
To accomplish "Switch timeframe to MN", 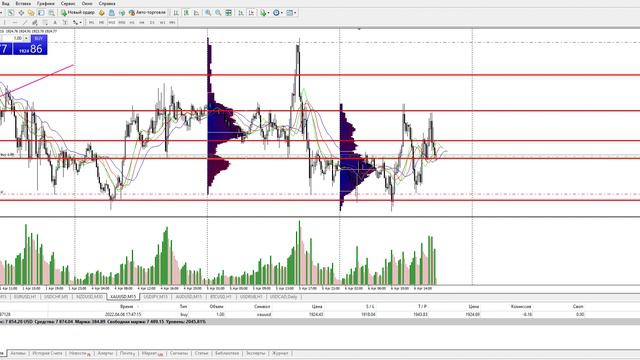I will click(172, 22).
